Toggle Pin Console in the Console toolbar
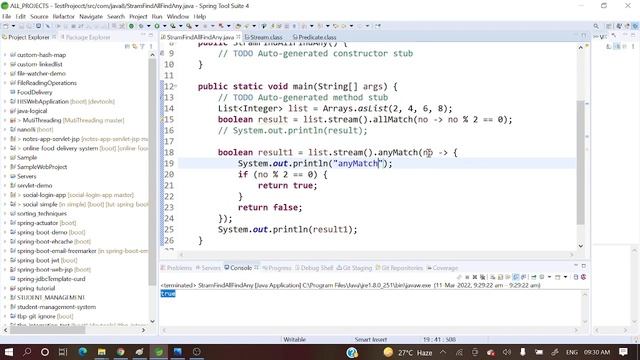Viewport: 640px width, 360px height. [533, 277]
